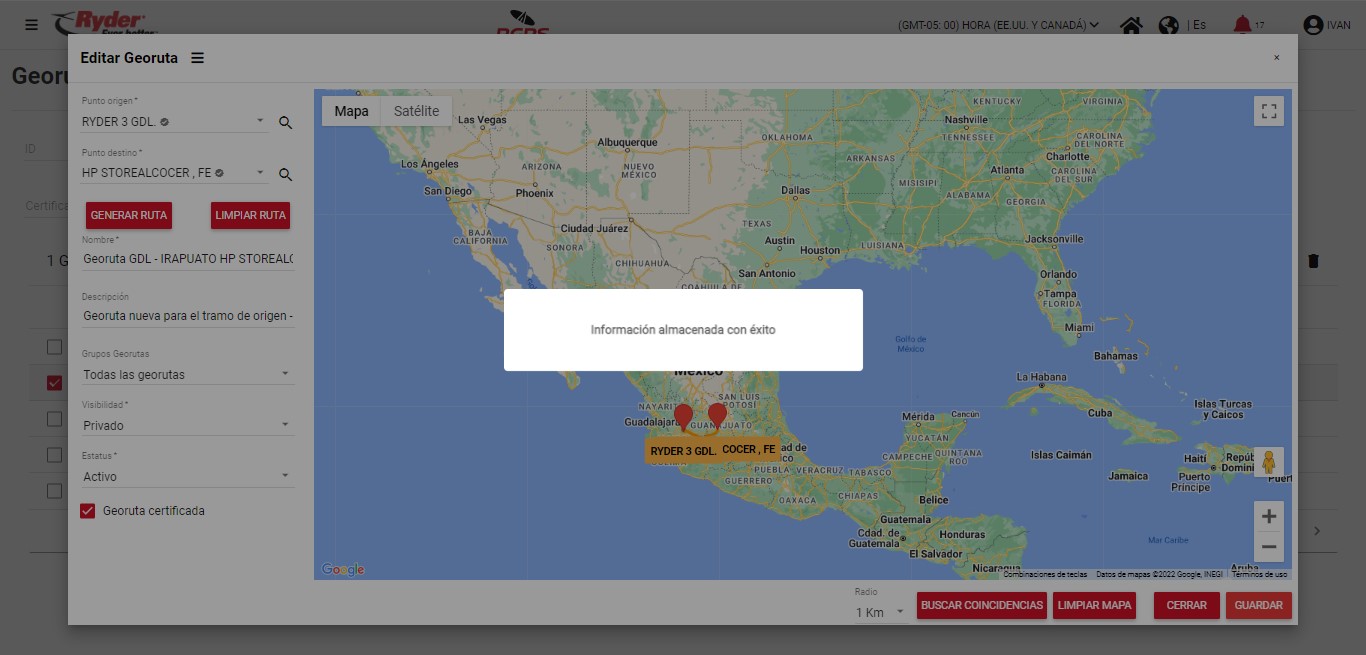Image resolution: width=1366 pixels, height=655 pixels.
Task: Zoom in on the map
Action: coord(1269,516)
